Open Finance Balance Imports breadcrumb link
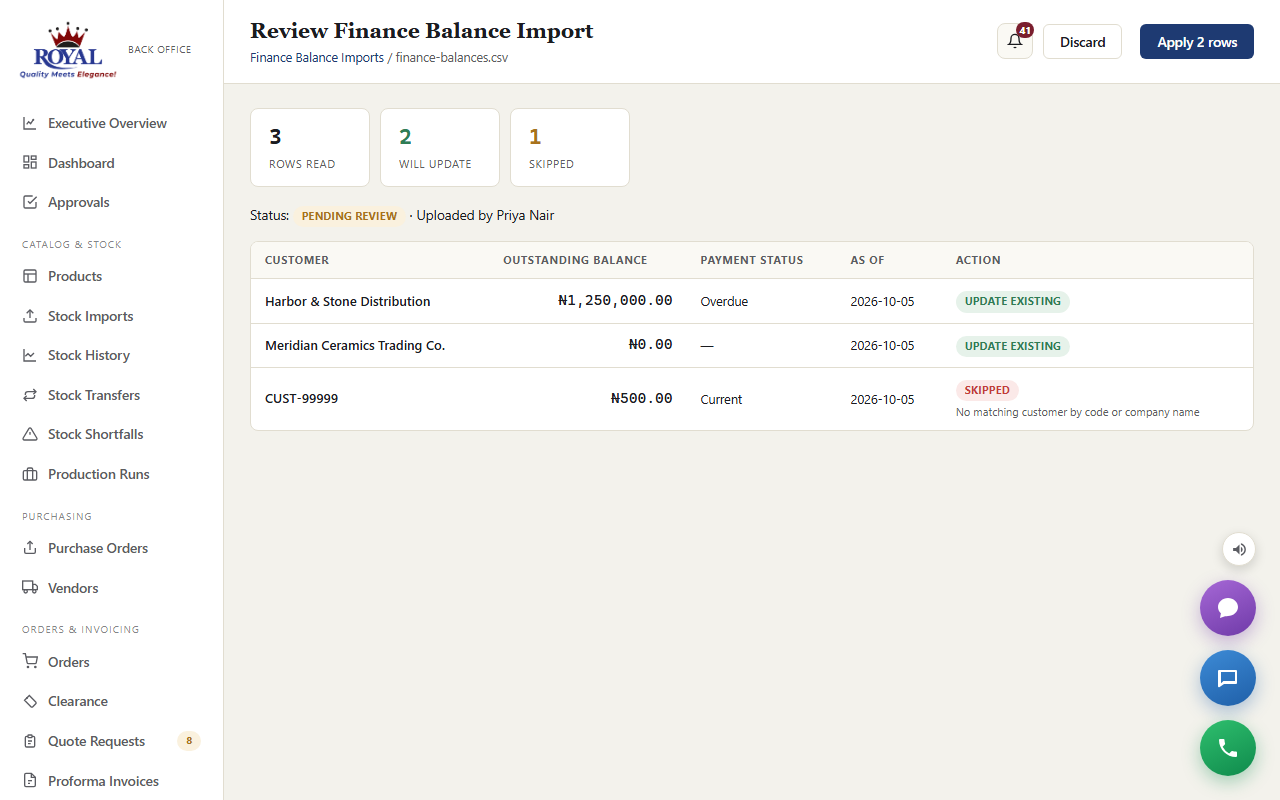1280x800 pixels. [317, 58]
